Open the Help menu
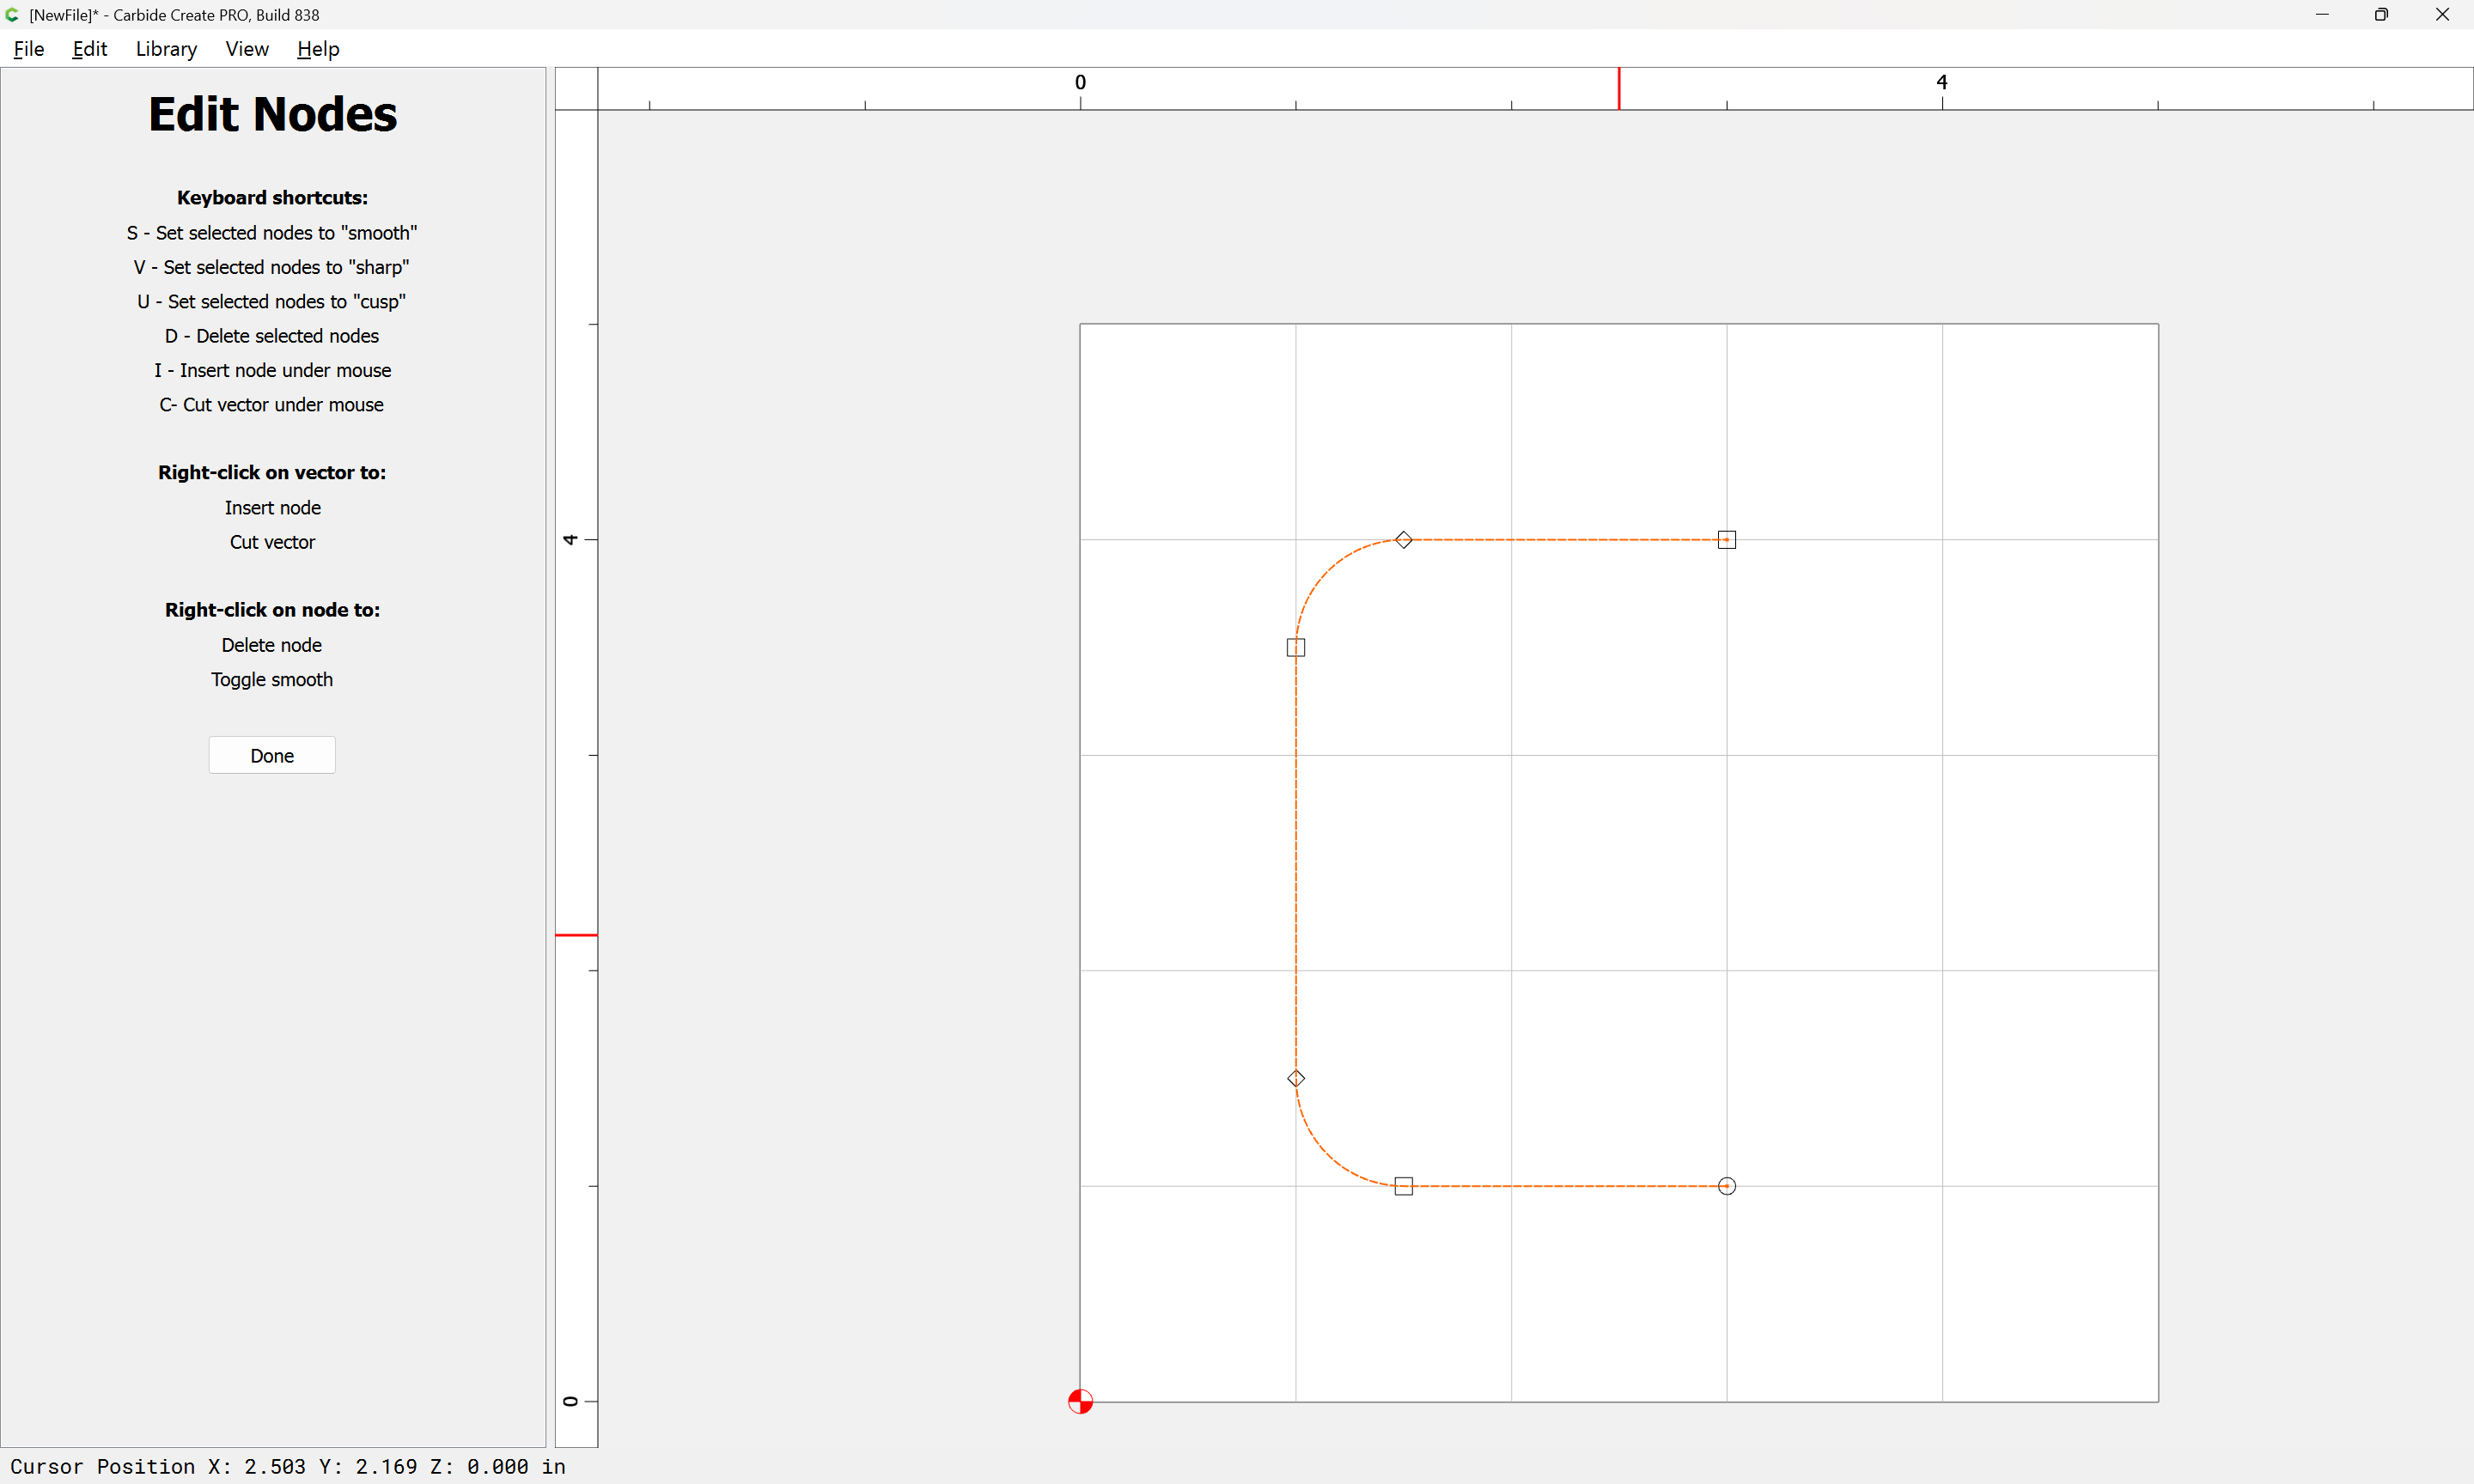Screen dimensions: 2474x1484 tap(318, 49)
